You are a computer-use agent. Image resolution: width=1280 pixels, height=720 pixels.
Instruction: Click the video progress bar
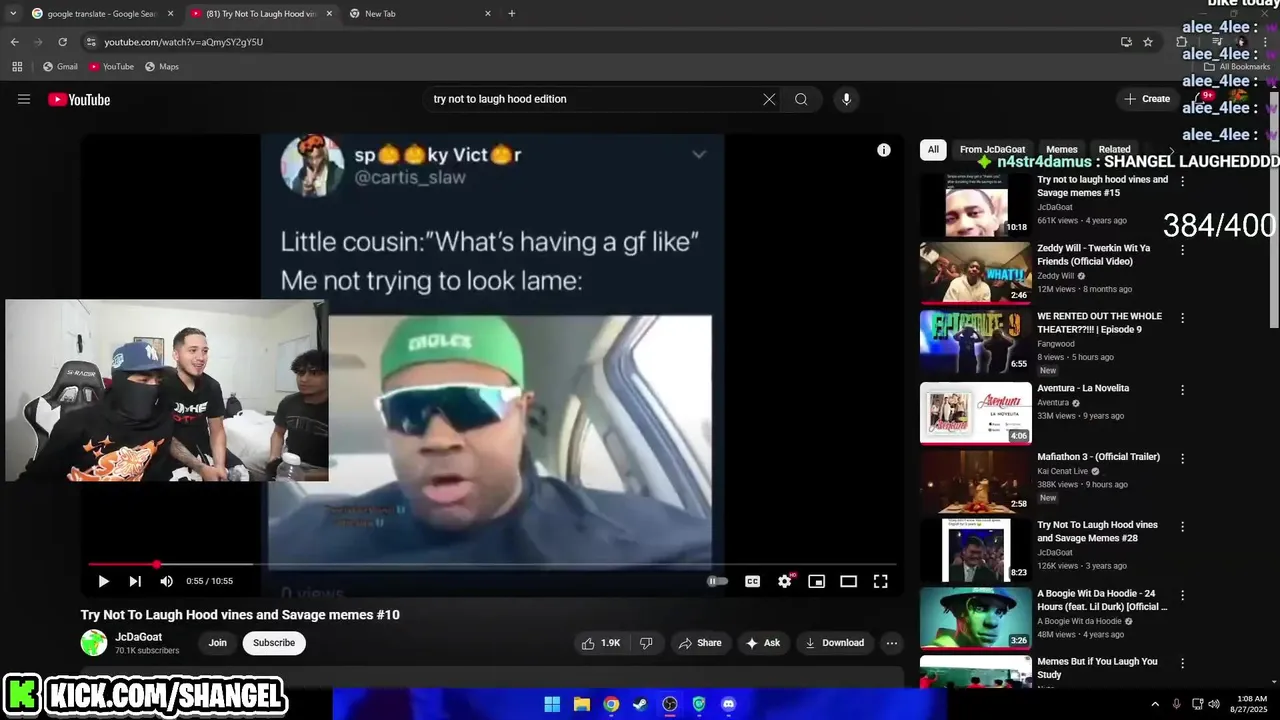(x=492, y=564)
